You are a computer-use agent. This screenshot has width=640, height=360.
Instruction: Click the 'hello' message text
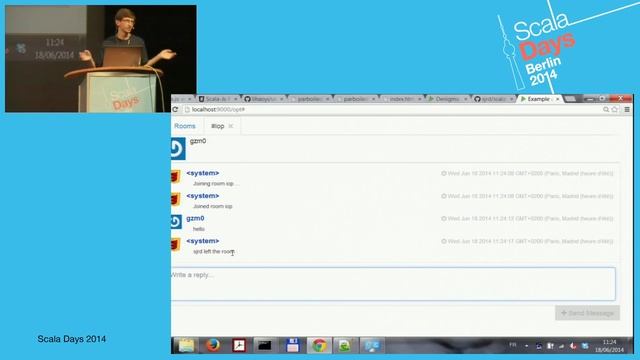pyautogui.click(x=199, y=229)
